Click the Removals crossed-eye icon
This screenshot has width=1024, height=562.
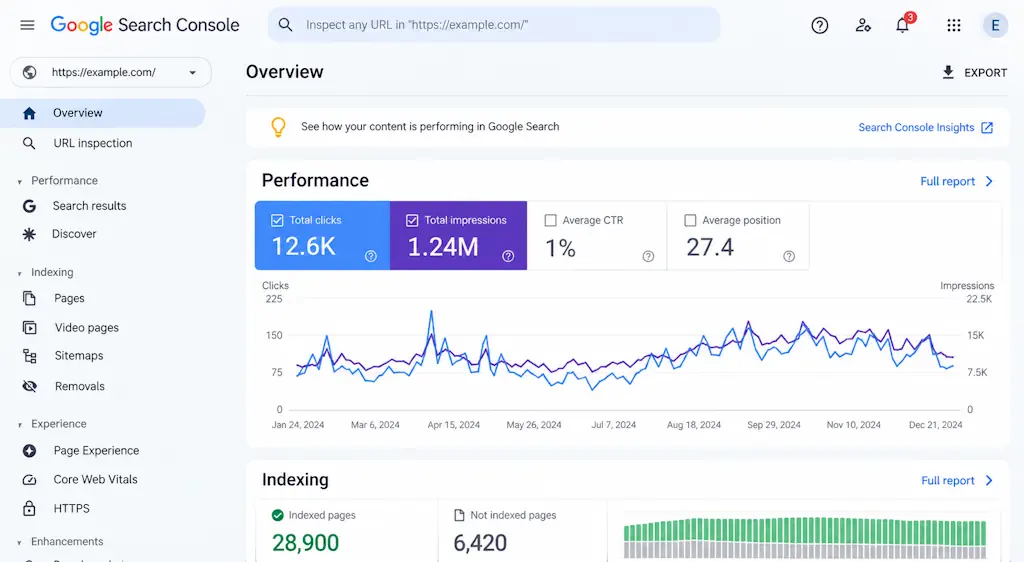tap(29, 386)
